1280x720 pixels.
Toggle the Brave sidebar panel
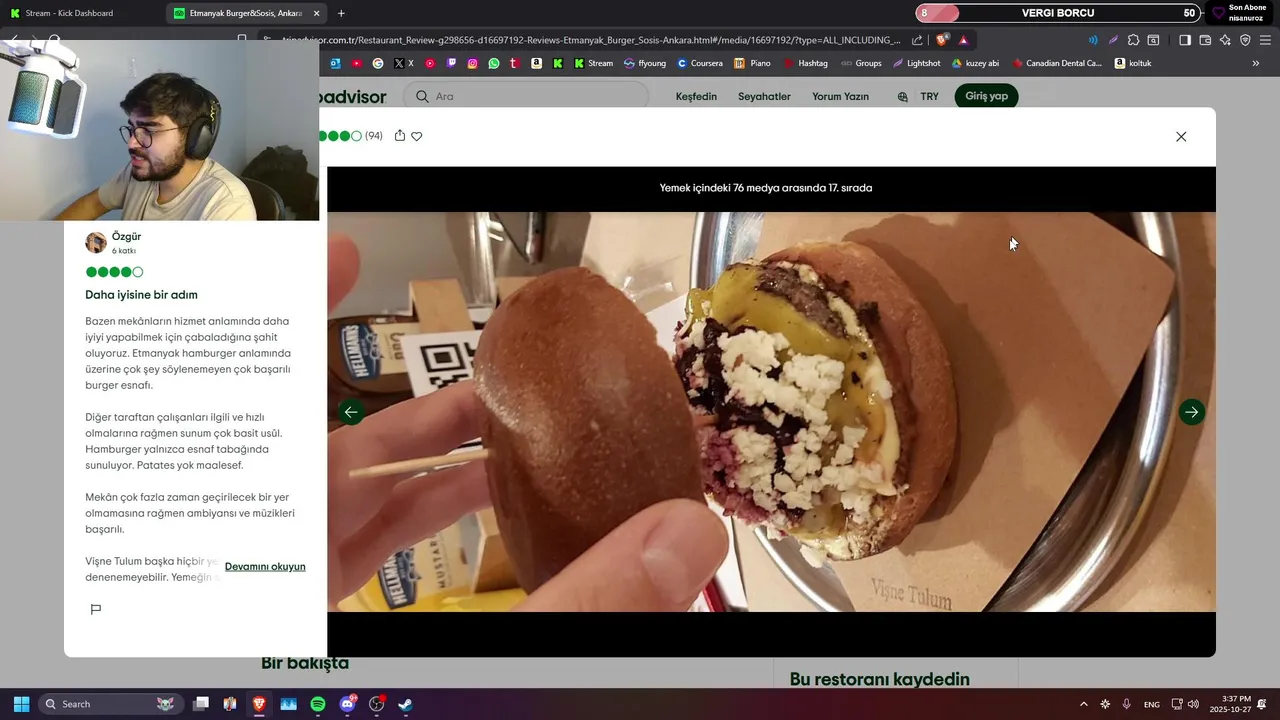1185,40
